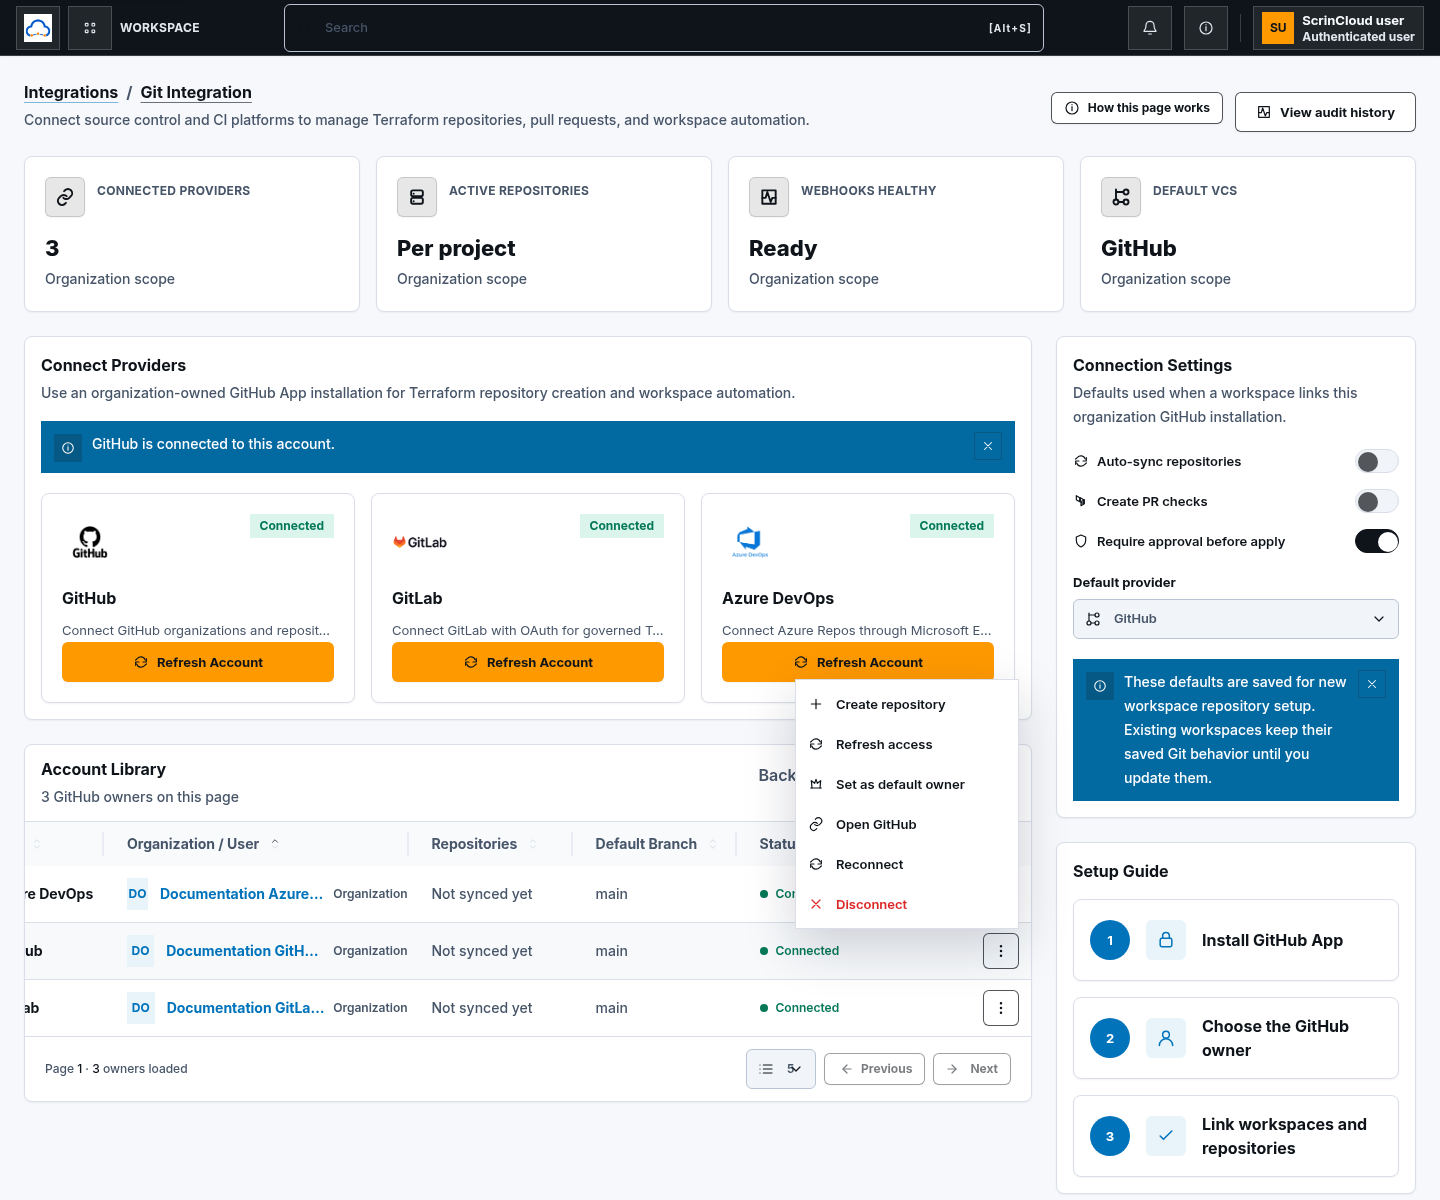
Task: Click the shield icon by Require approval
Action: [x=1081, y=541]
